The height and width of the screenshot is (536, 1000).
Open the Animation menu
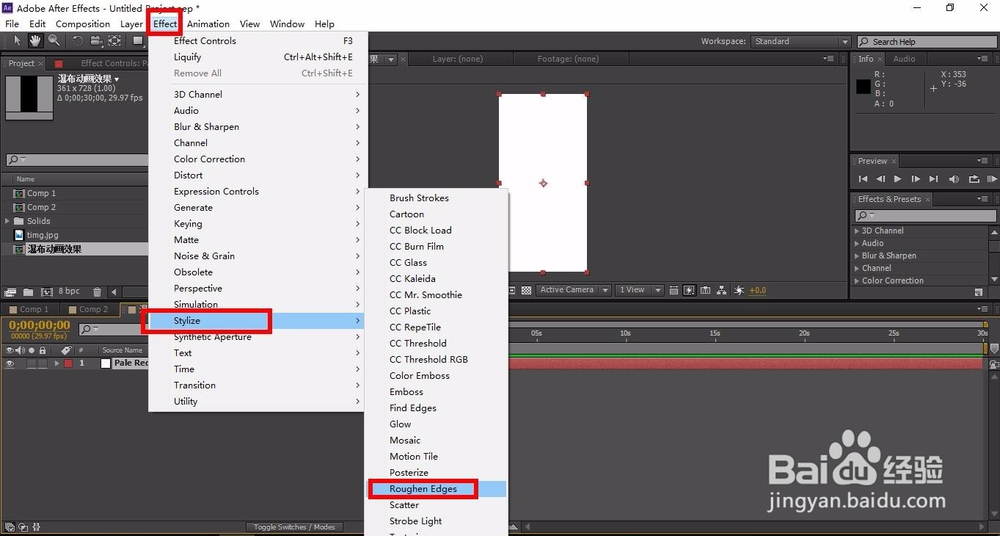(x=208, y=24)
